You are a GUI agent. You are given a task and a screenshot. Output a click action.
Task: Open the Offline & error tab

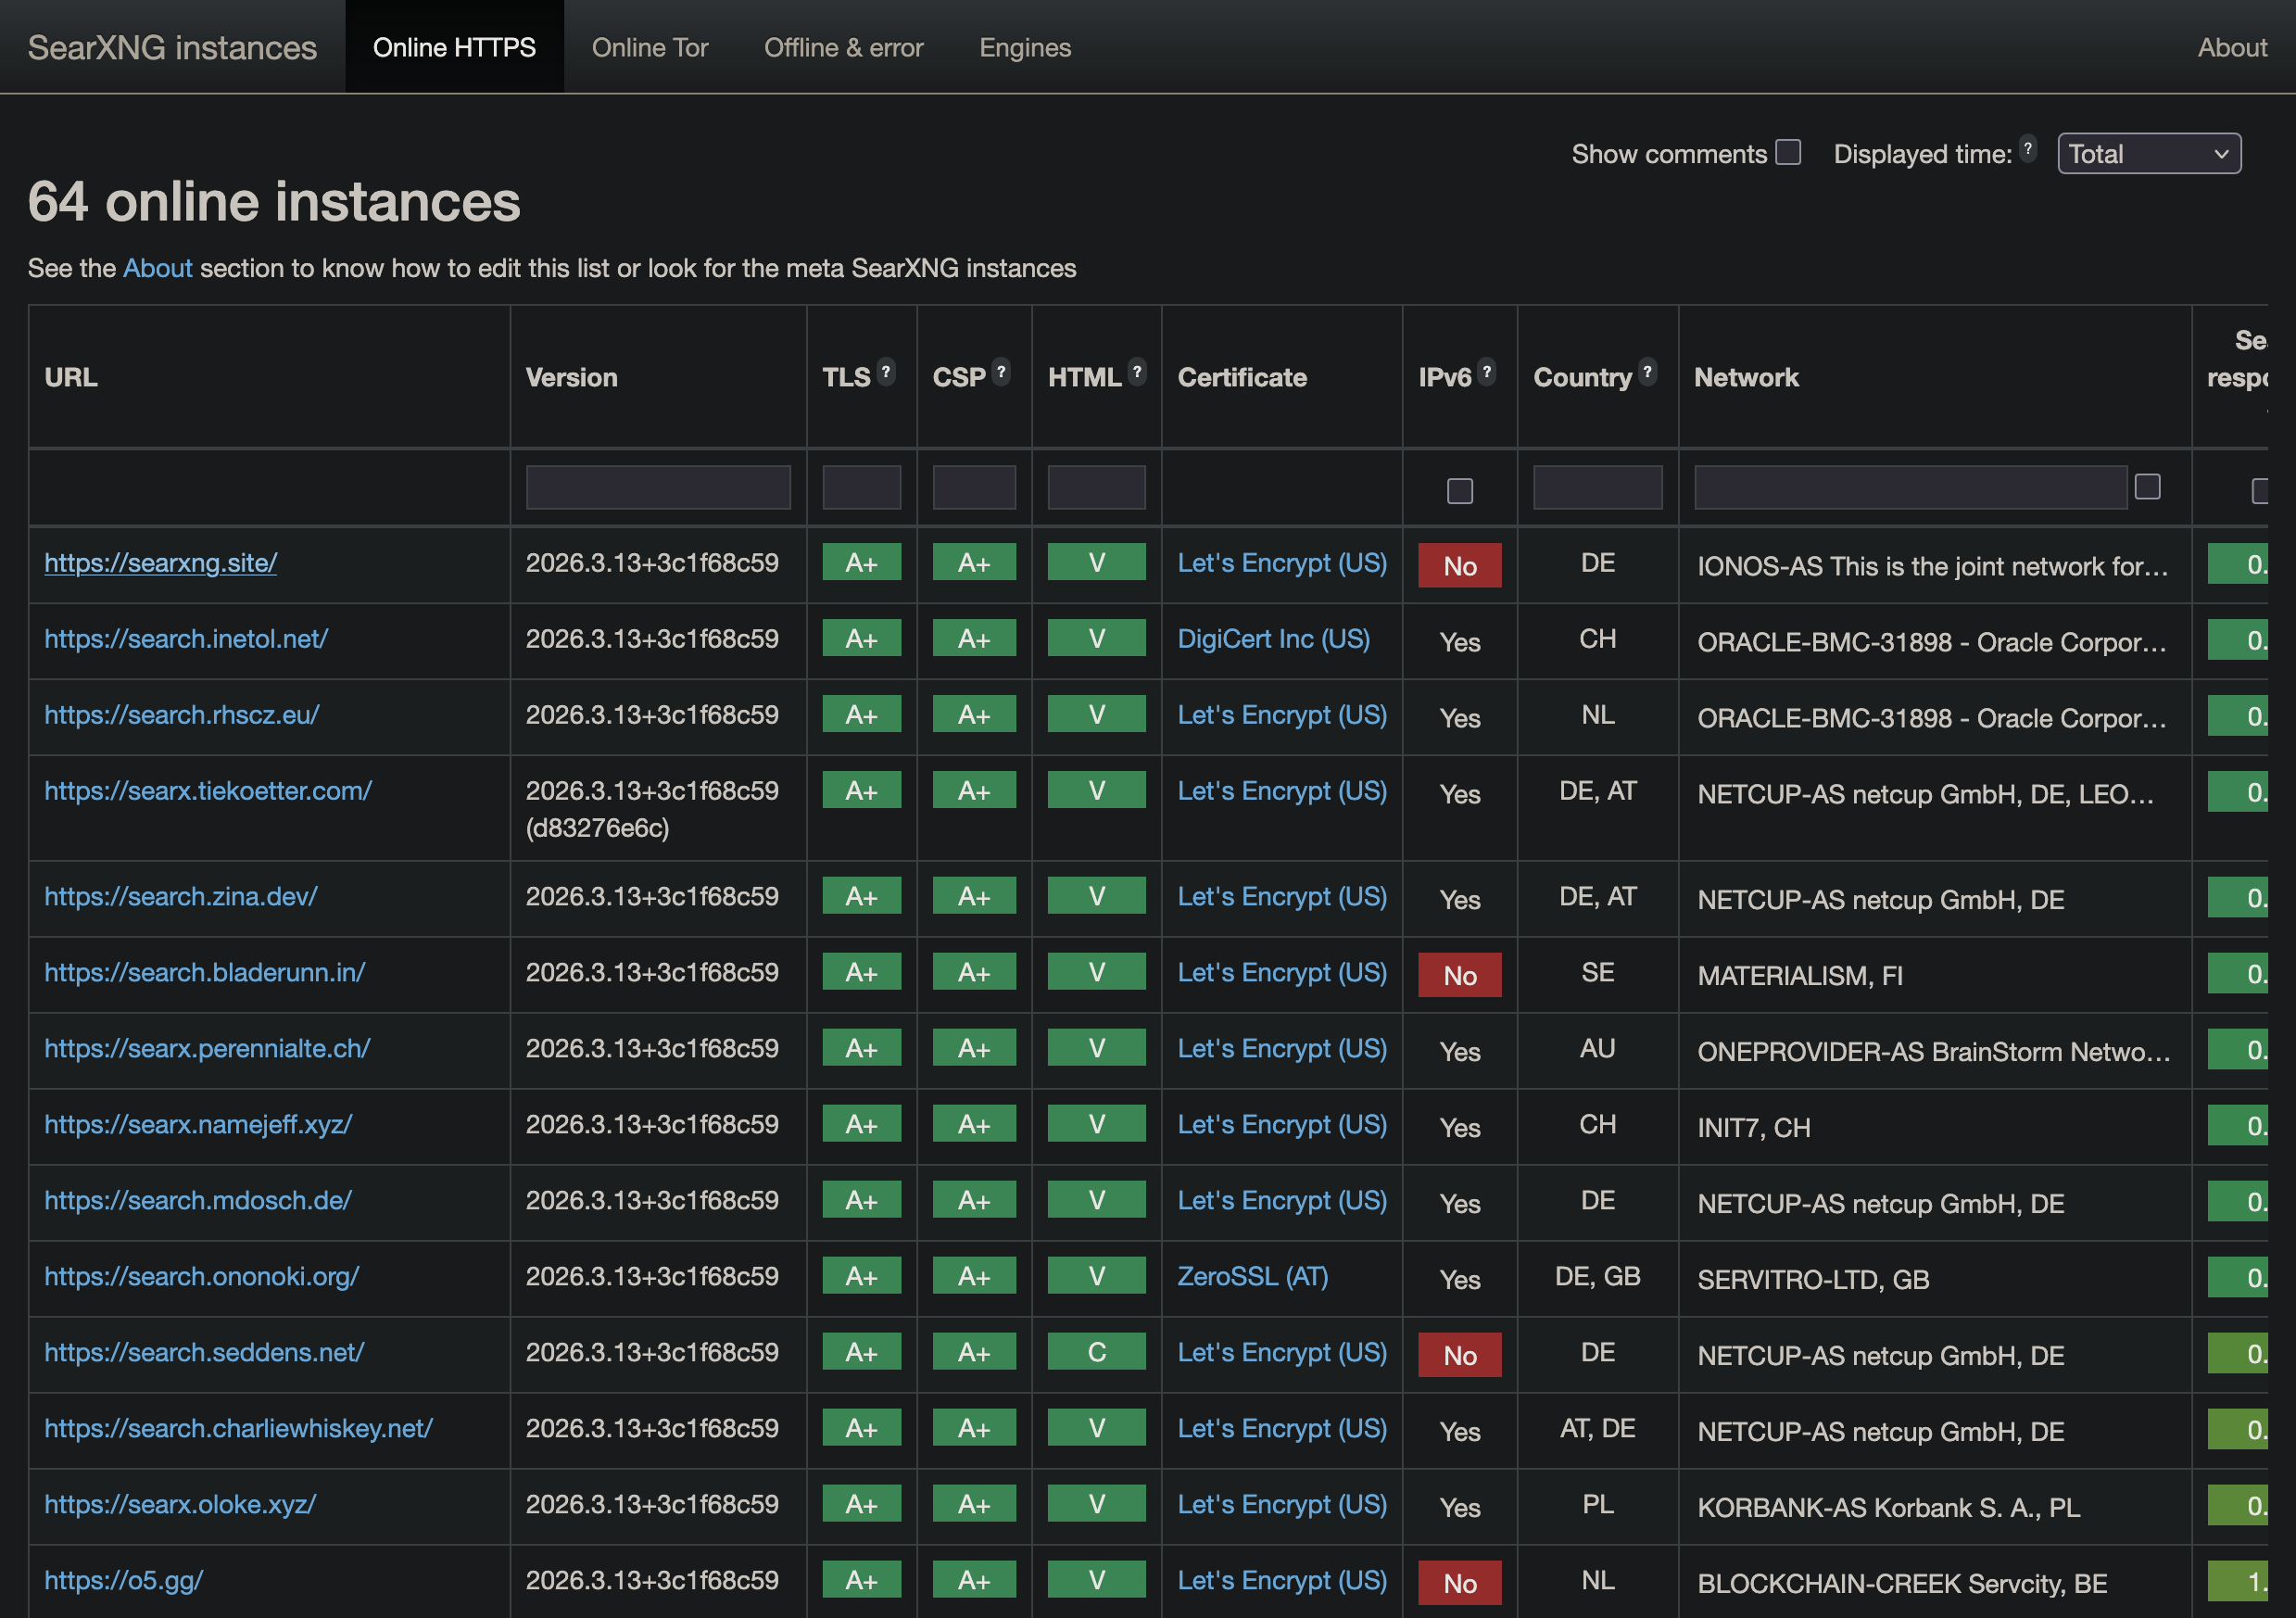coord(843,47)
